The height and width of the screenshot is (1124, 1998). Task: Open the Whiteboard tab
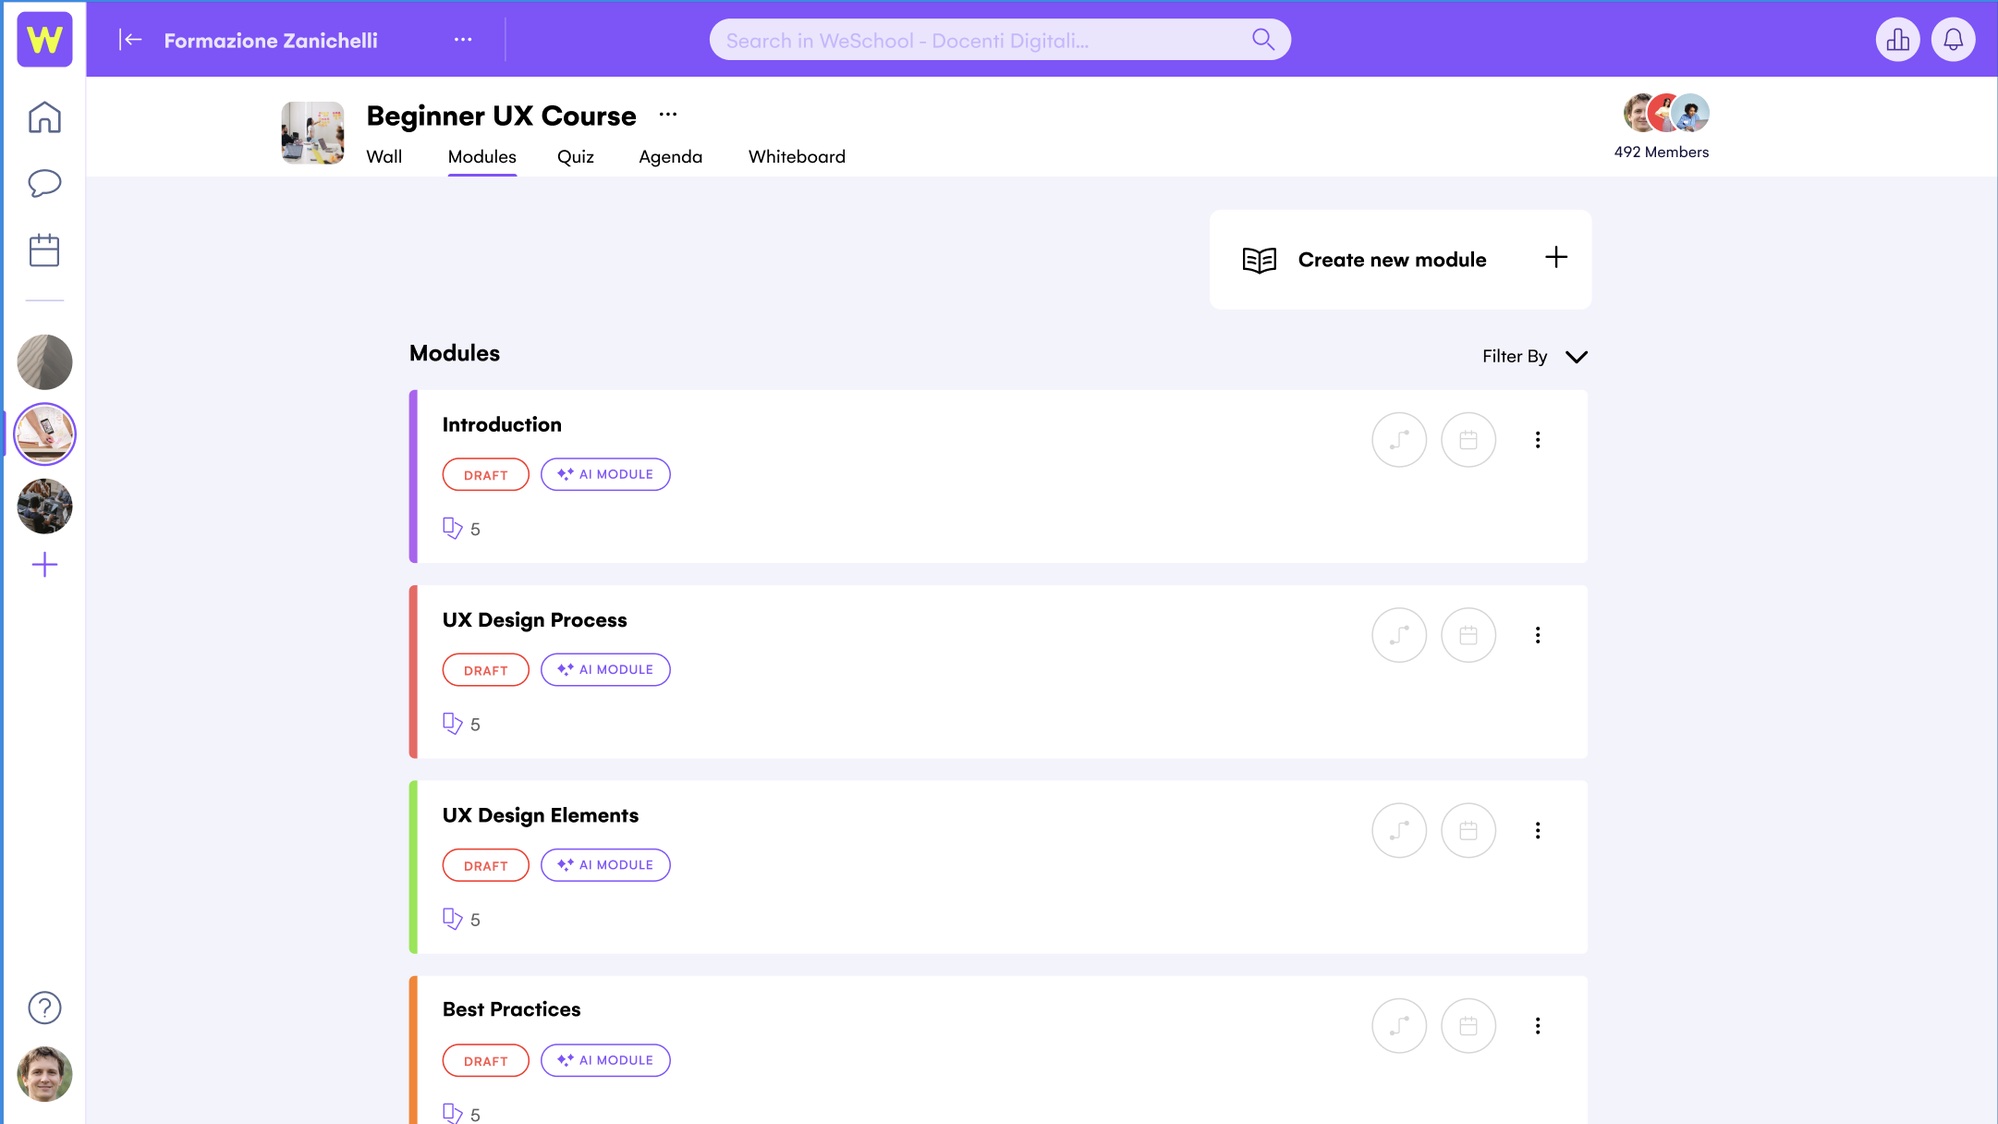796,156
